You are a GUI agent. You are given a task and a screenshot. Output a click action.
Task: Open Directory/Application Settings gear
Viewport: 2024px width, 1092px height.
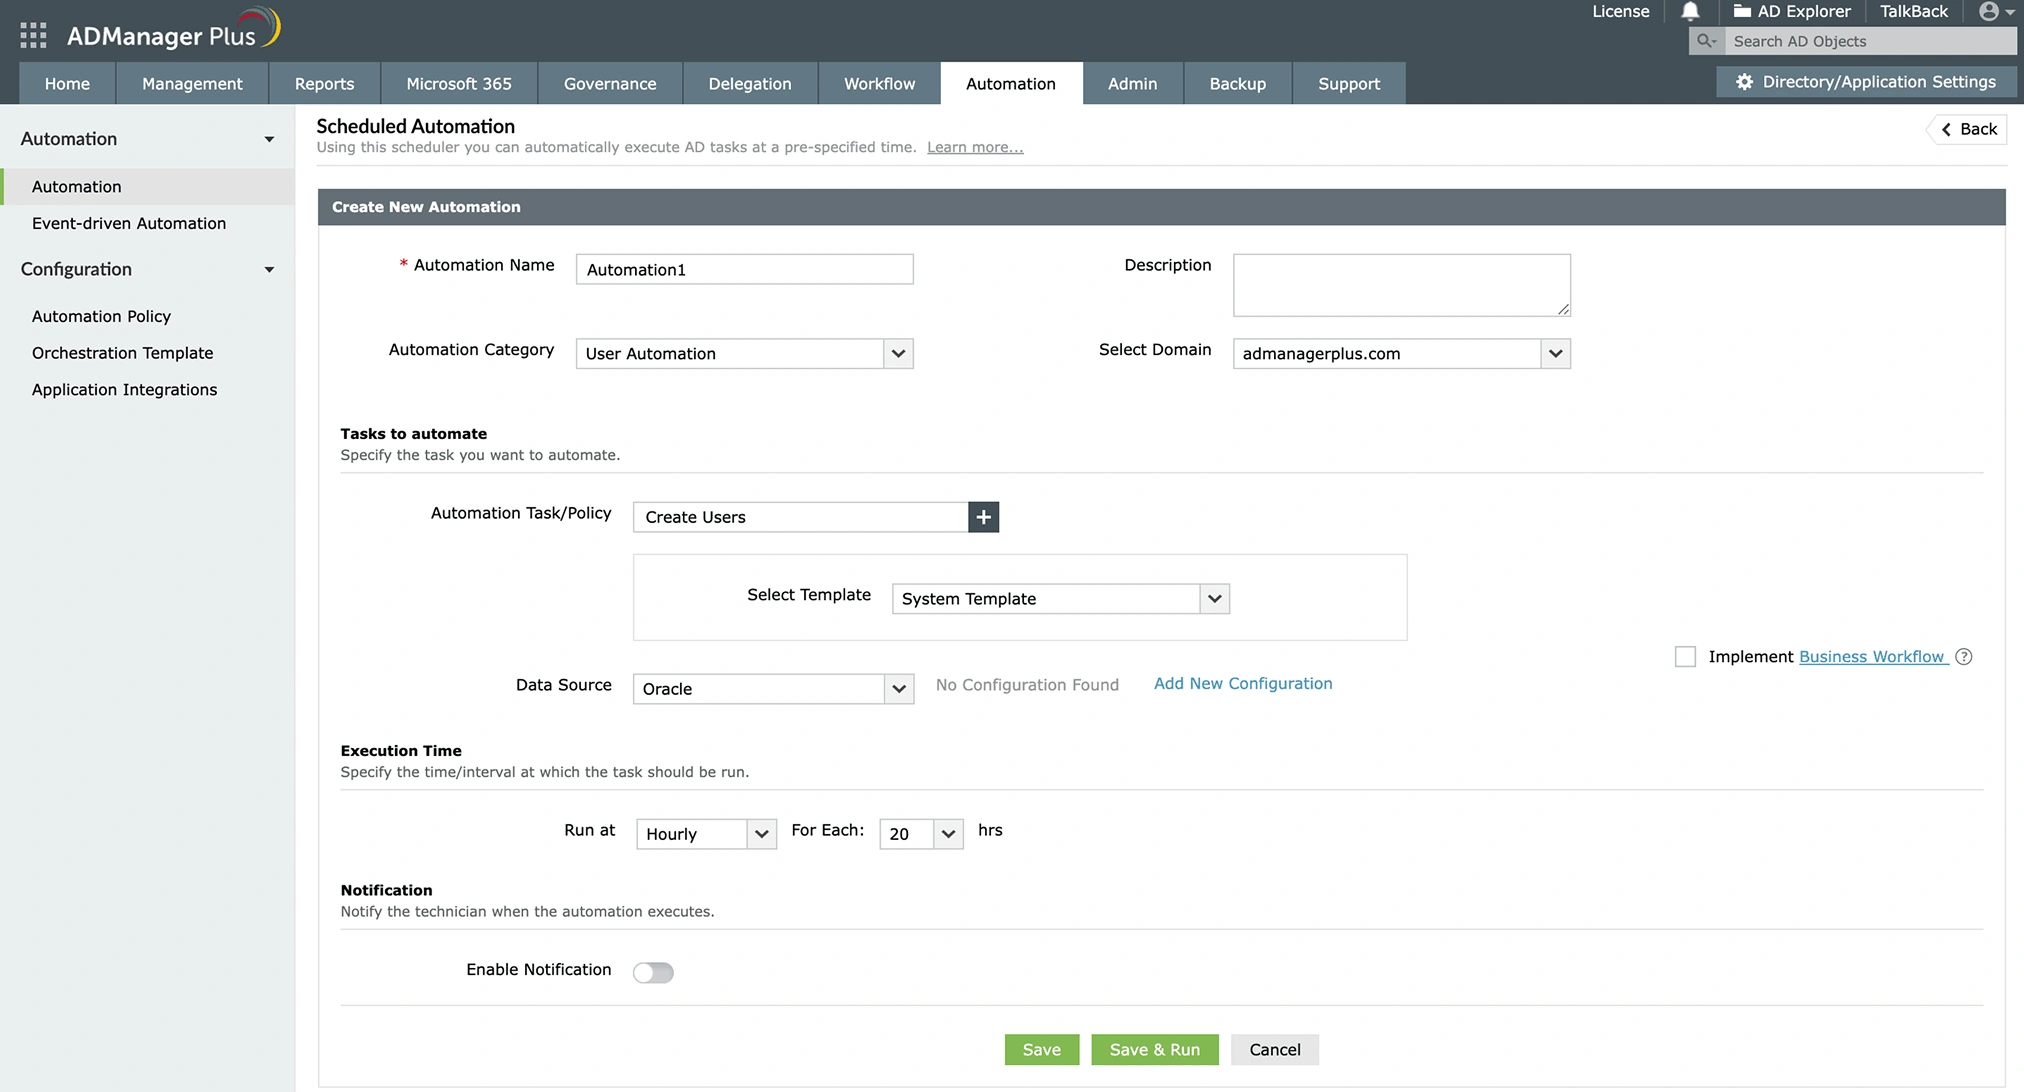[1744, 82]
